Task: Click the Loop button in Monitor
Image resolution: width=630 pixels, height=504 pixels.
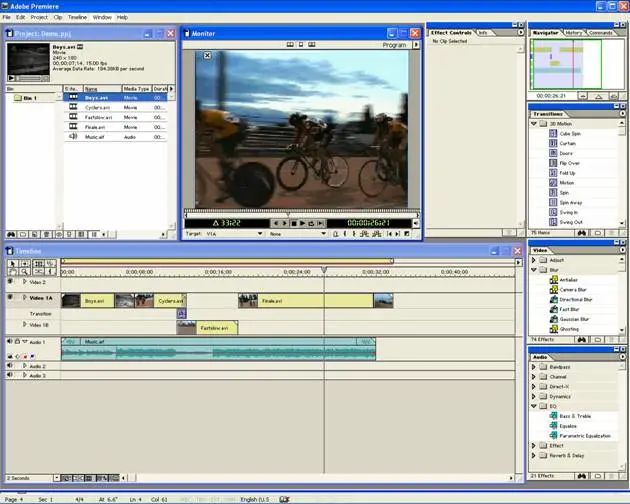Action: click(x=311, y=223)
